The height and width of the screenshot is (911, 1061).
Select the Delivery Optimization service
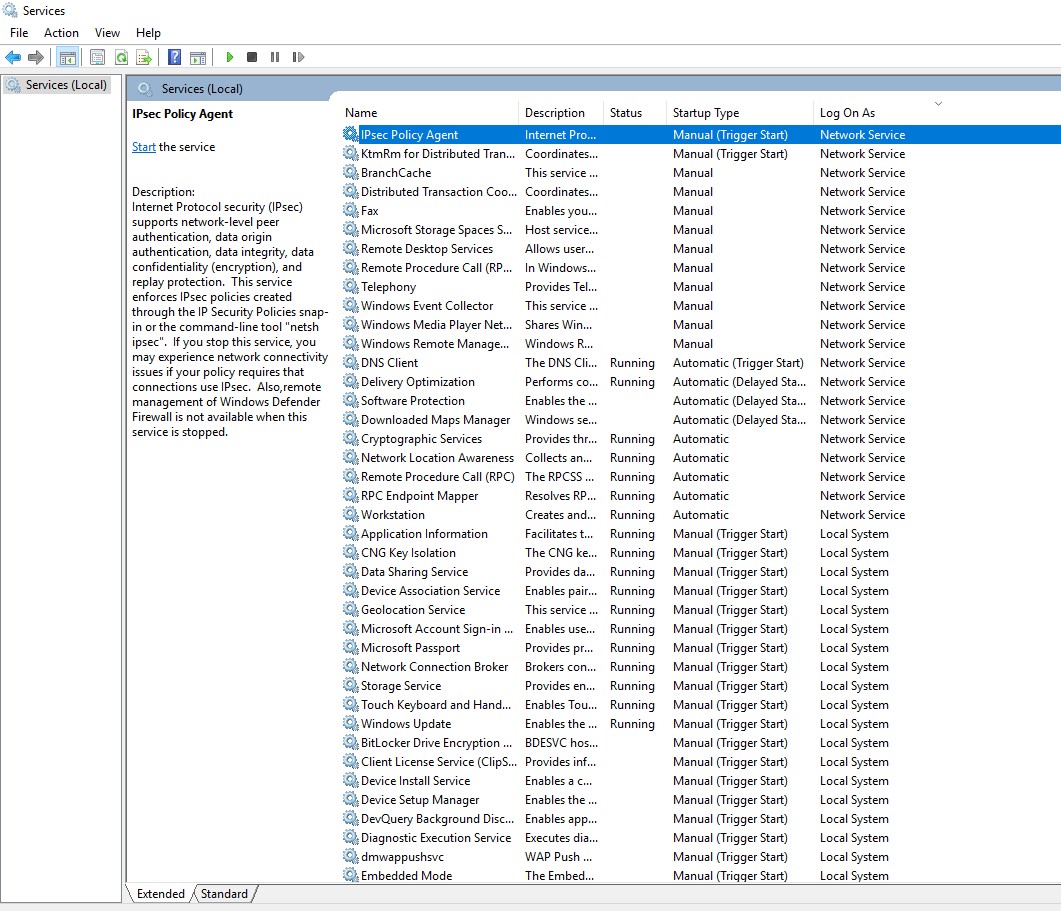click(x=700, y=381)
